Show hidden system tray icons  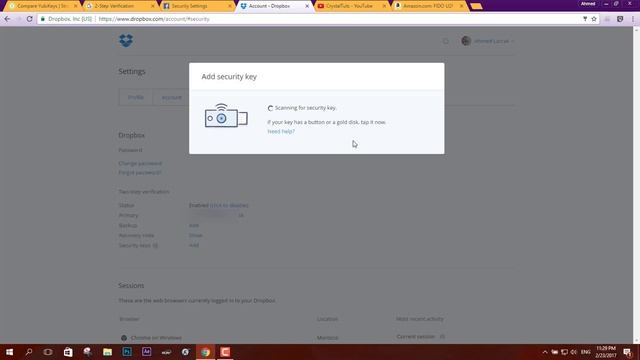click(544, 352)
